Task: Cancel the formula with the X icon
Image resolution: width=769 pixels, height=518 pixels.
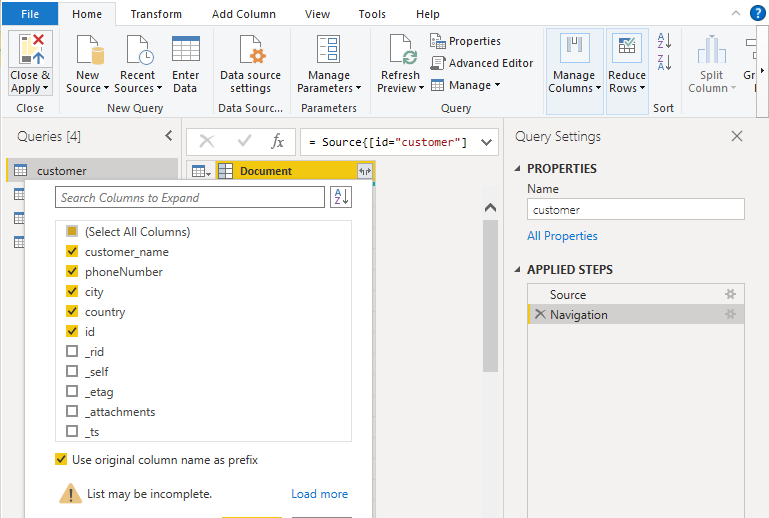Action: point(207,142)
